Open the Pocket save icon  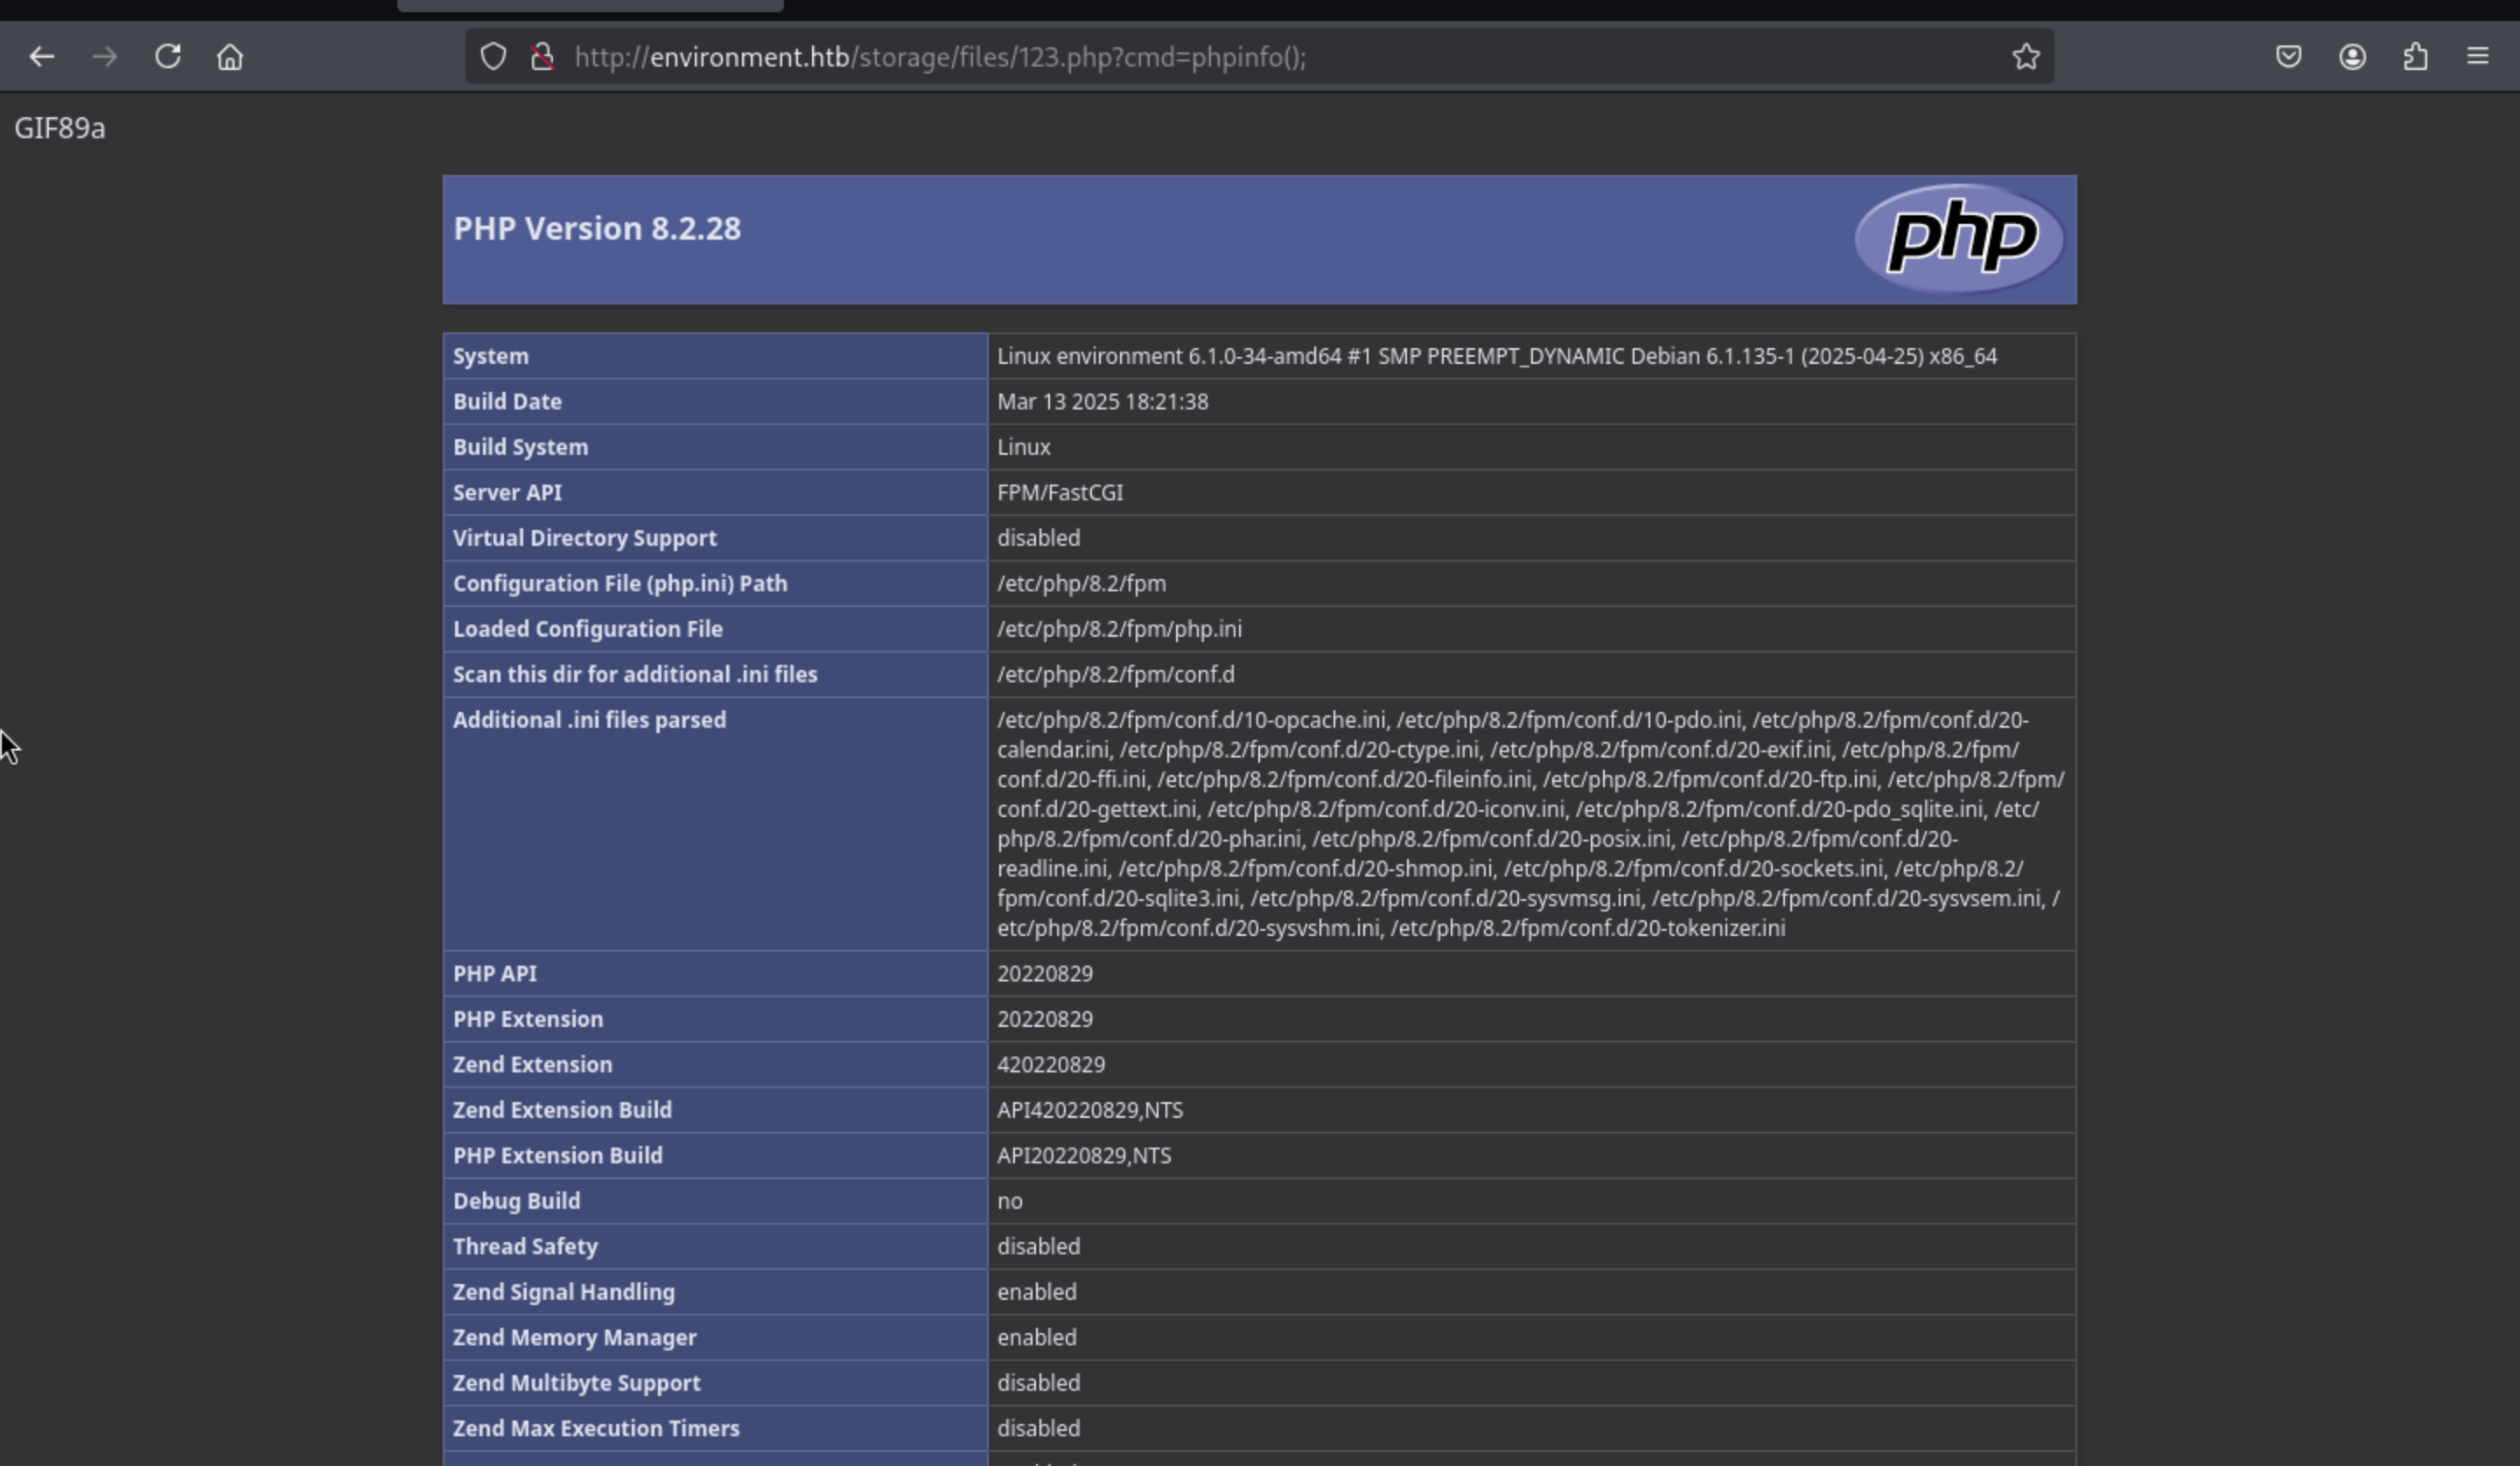tap(2288, 57)
